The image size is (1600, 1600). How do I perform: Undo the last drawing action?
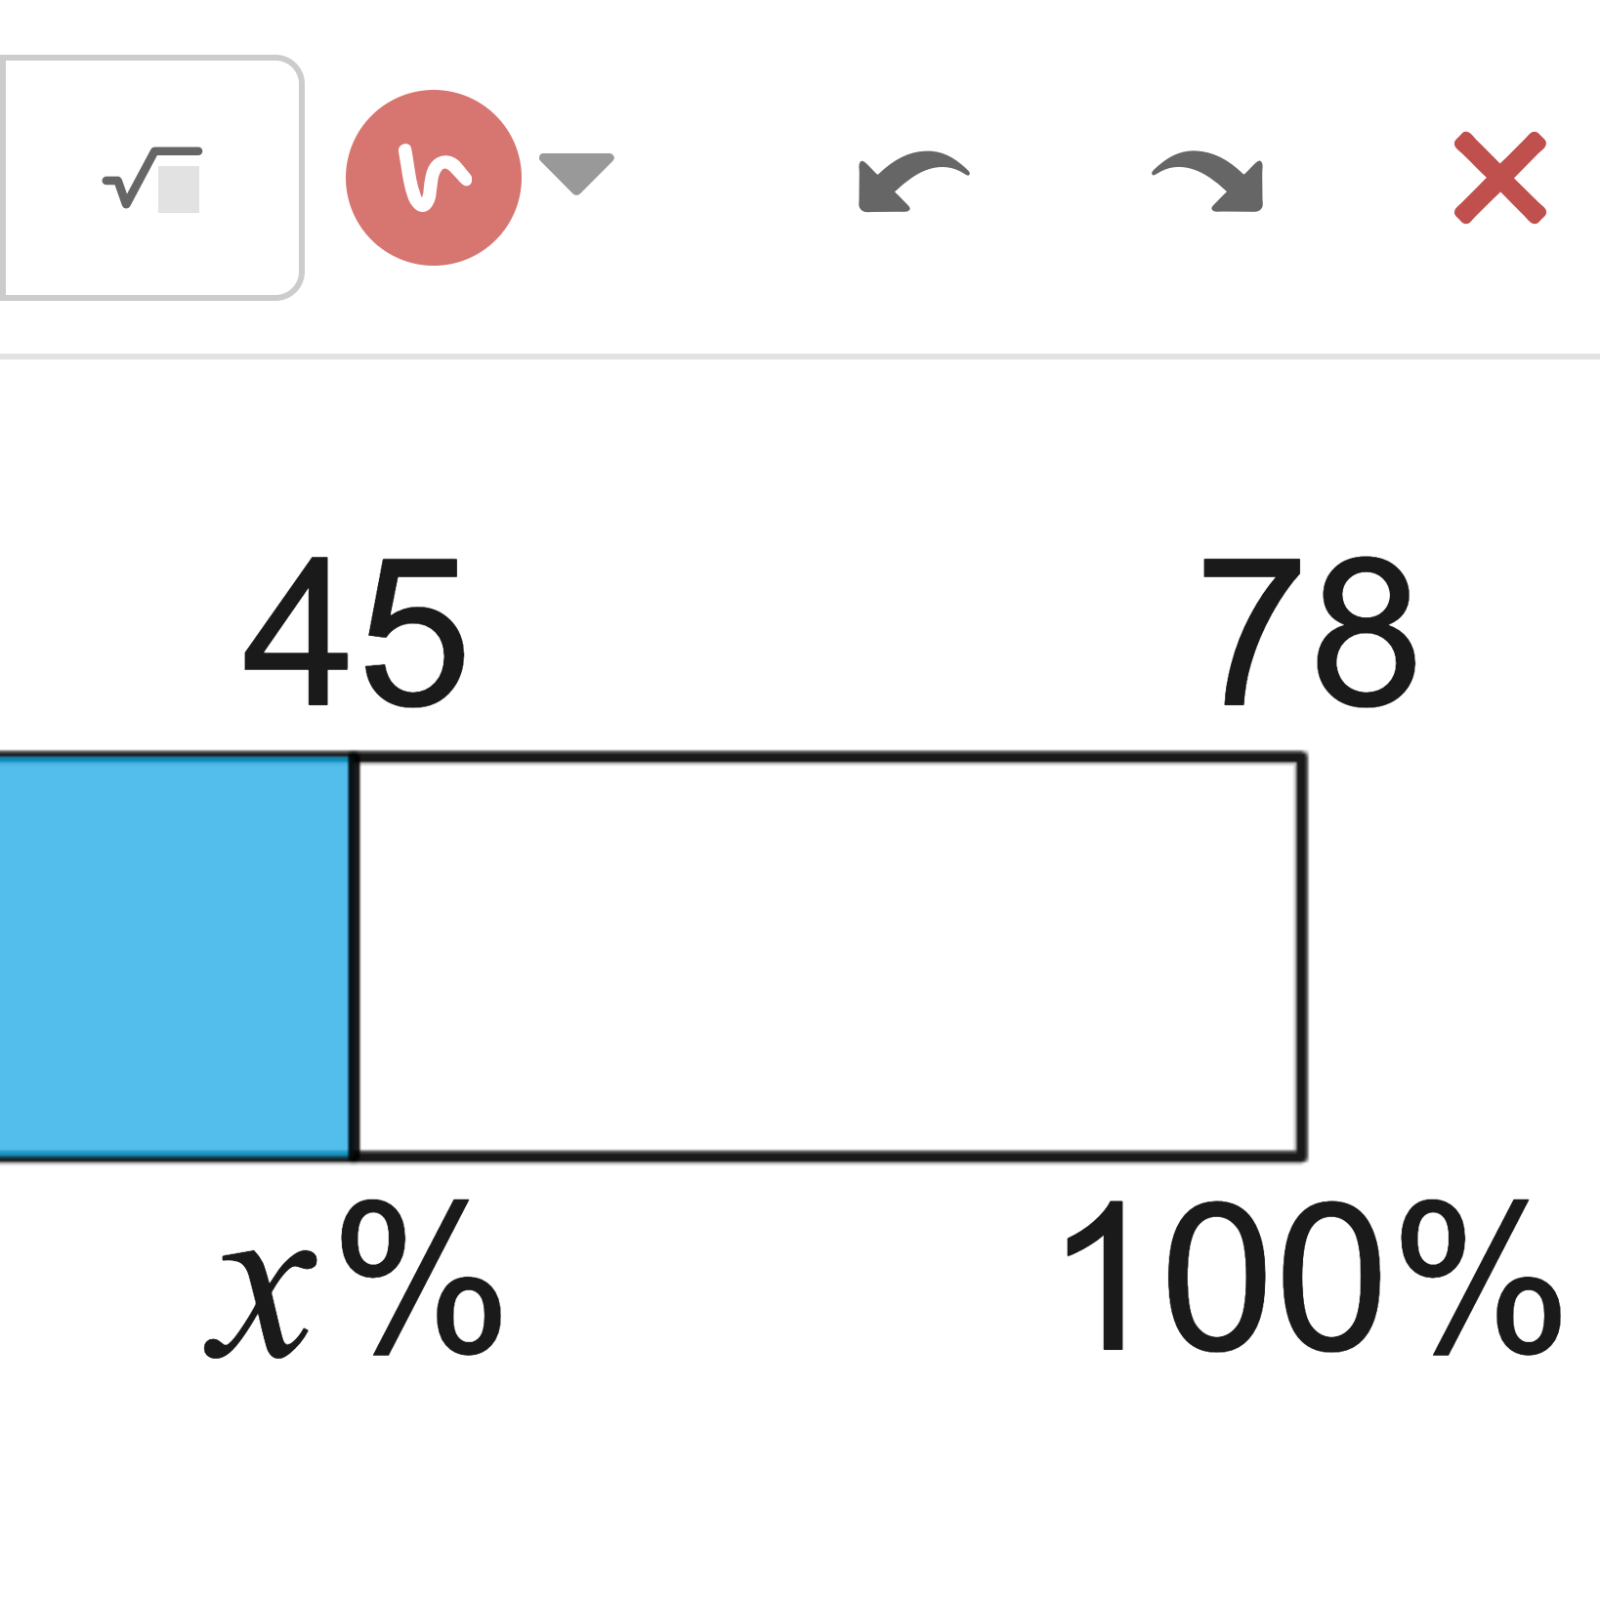[x=913, y=182]
